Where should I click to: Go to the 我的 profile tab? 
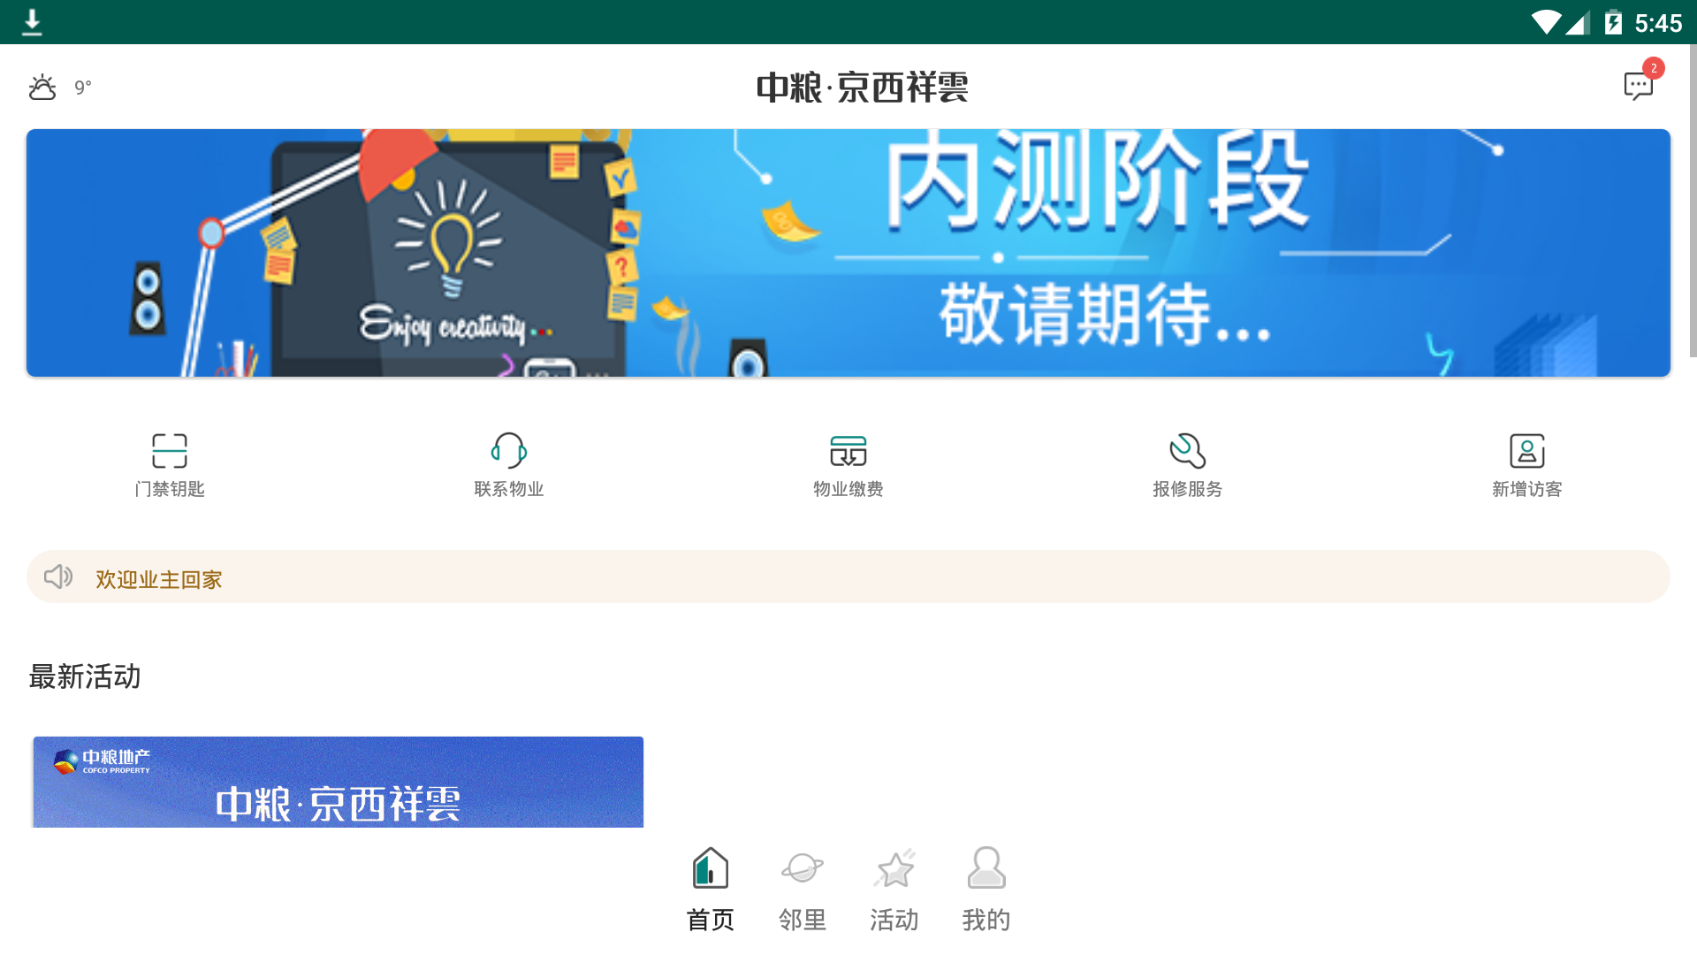[x=986, y=890]
